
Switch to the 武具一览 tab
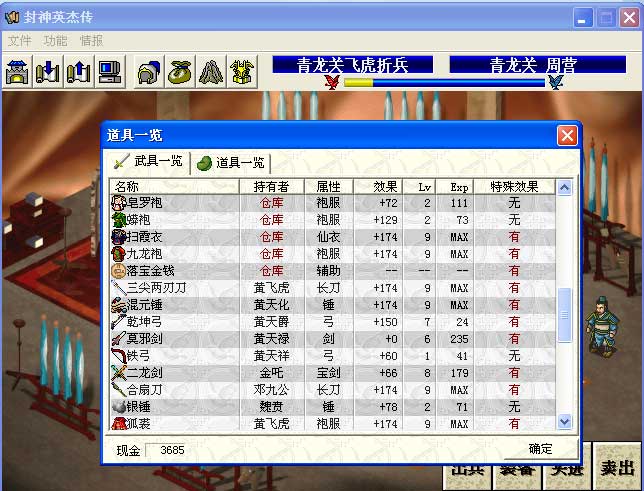tap(149, 162)
